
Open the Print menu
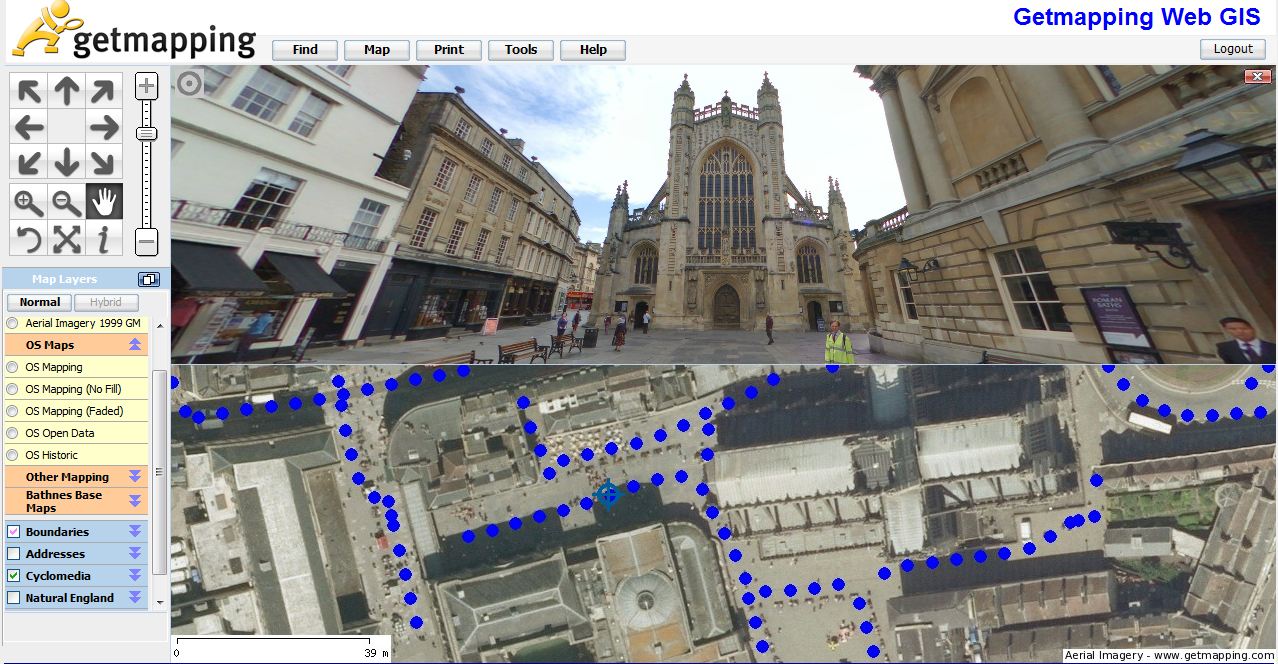coord(449,50)
